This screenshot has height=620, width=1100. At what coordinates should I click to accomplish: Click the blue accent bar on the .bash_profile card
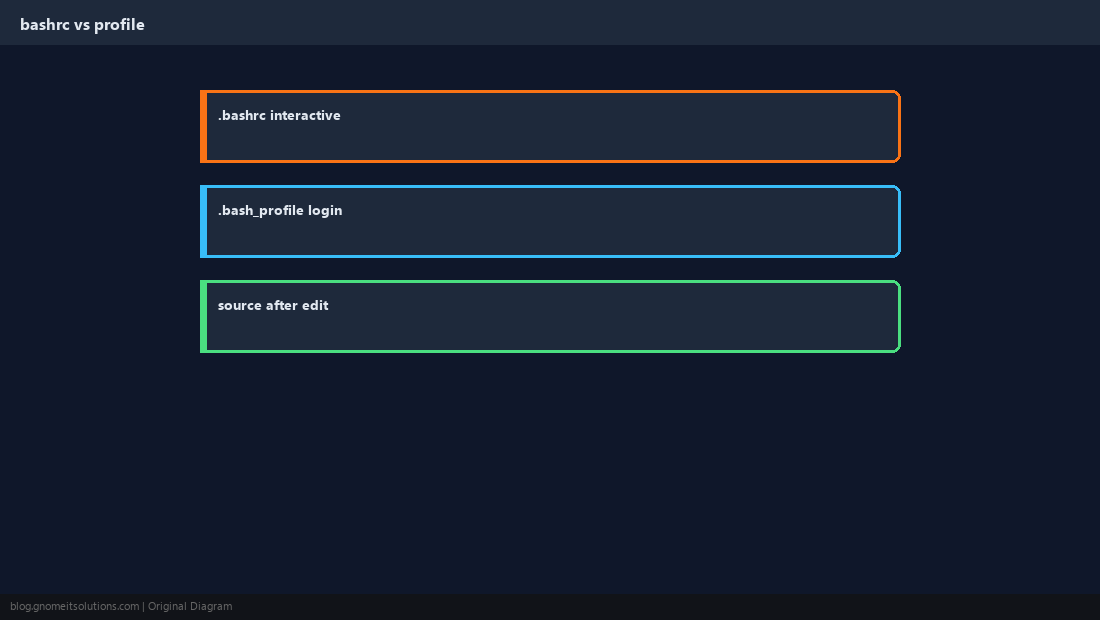pyautogui.click(x=203, y=222)
